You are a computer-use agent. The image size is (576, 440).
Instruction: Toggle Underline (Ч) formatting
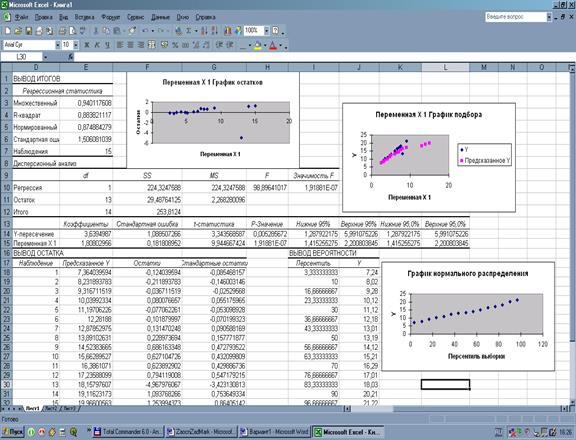pyautogui.click(x=107, y=45)
